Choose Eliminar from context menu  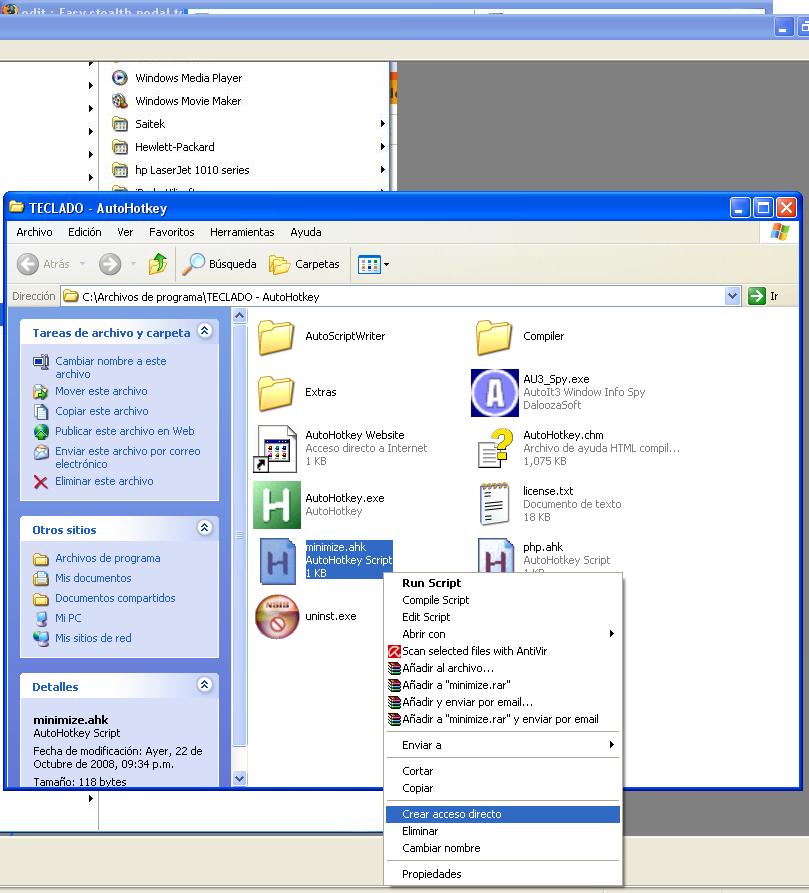(503, 831)
